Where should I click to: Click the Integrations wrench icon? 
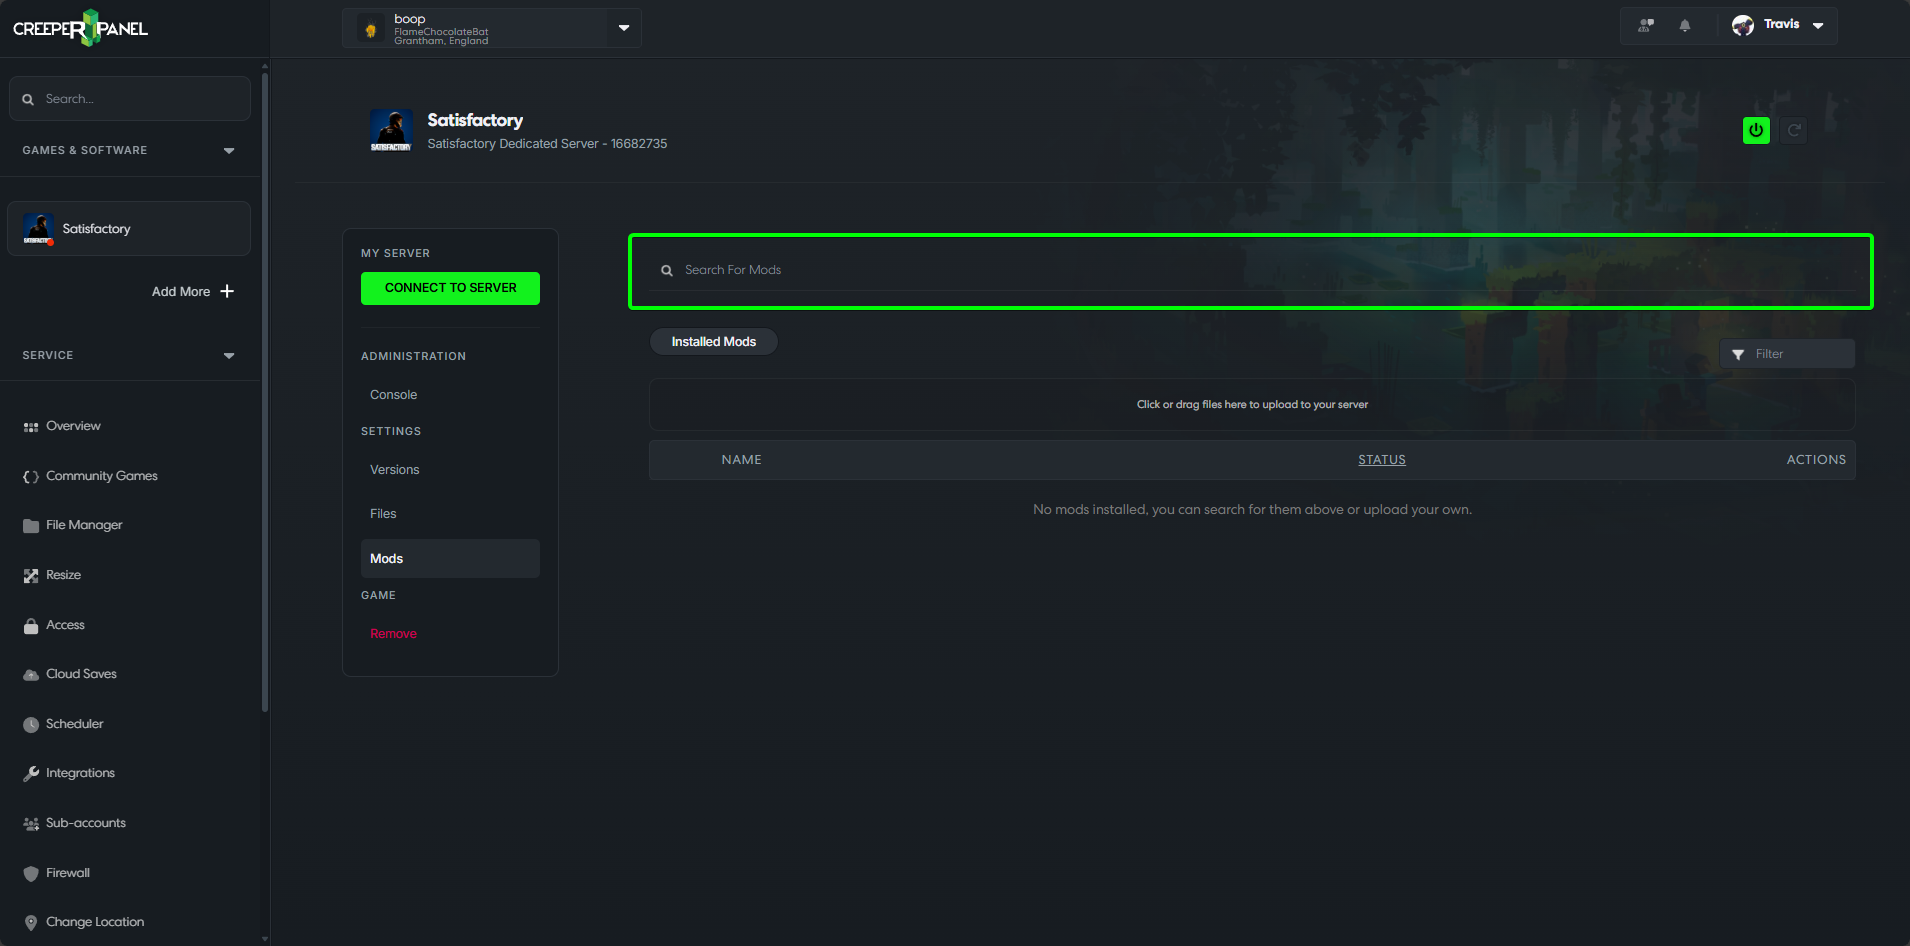coord(31,774)
